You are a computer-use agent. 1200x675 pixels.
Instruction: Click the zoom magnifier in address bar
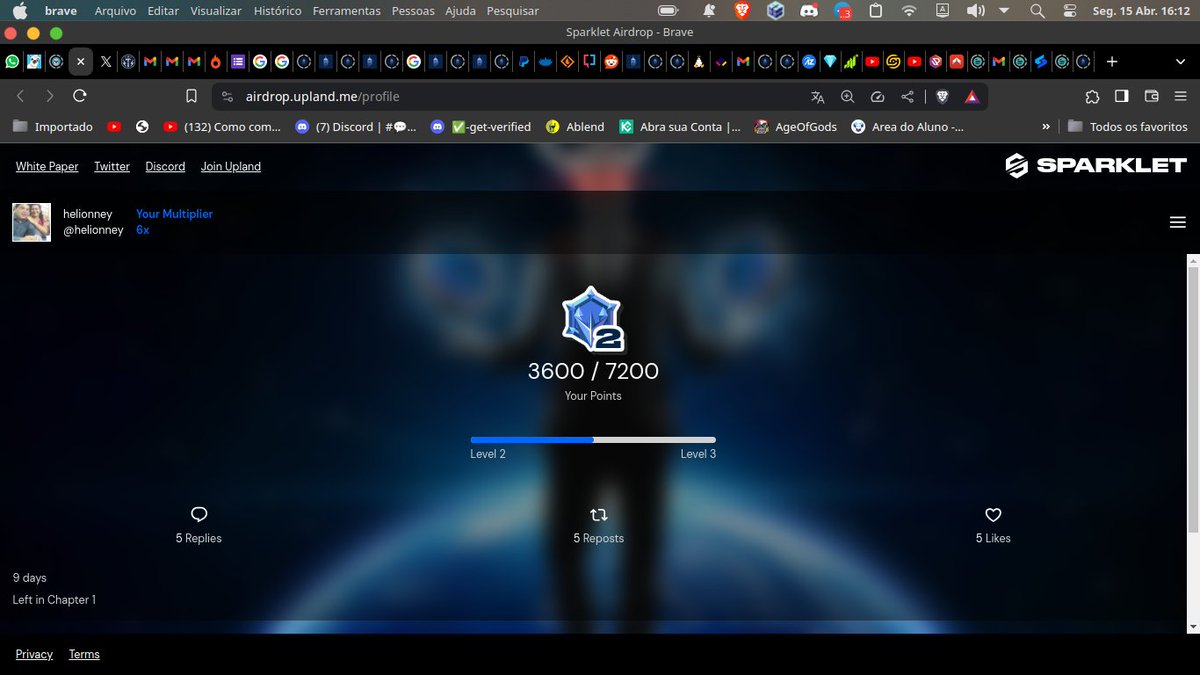(848, 97)
